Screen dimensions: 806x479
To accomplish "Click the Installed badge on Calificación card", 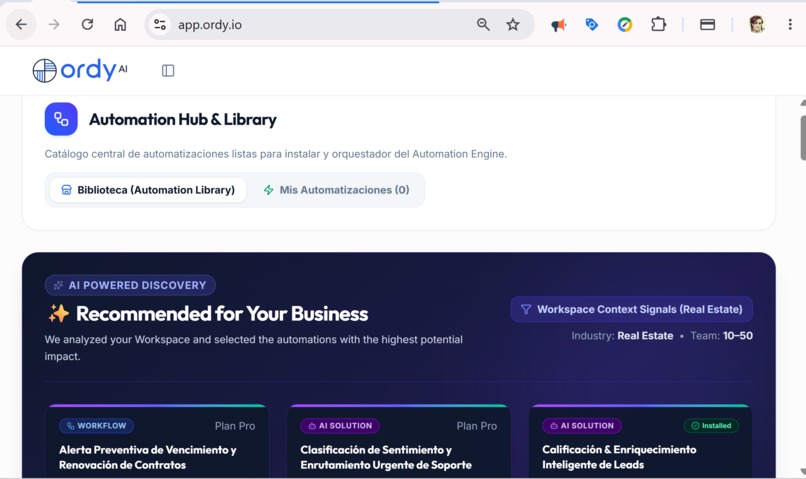I will click(711, 426).
